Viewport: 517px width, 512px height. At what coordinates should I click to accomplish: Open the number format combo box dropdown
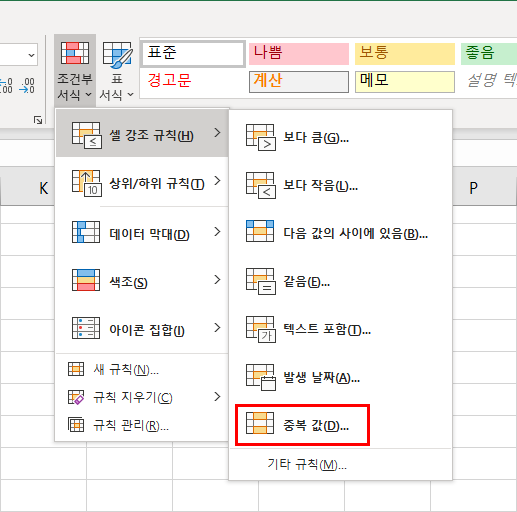click(31, 55)
